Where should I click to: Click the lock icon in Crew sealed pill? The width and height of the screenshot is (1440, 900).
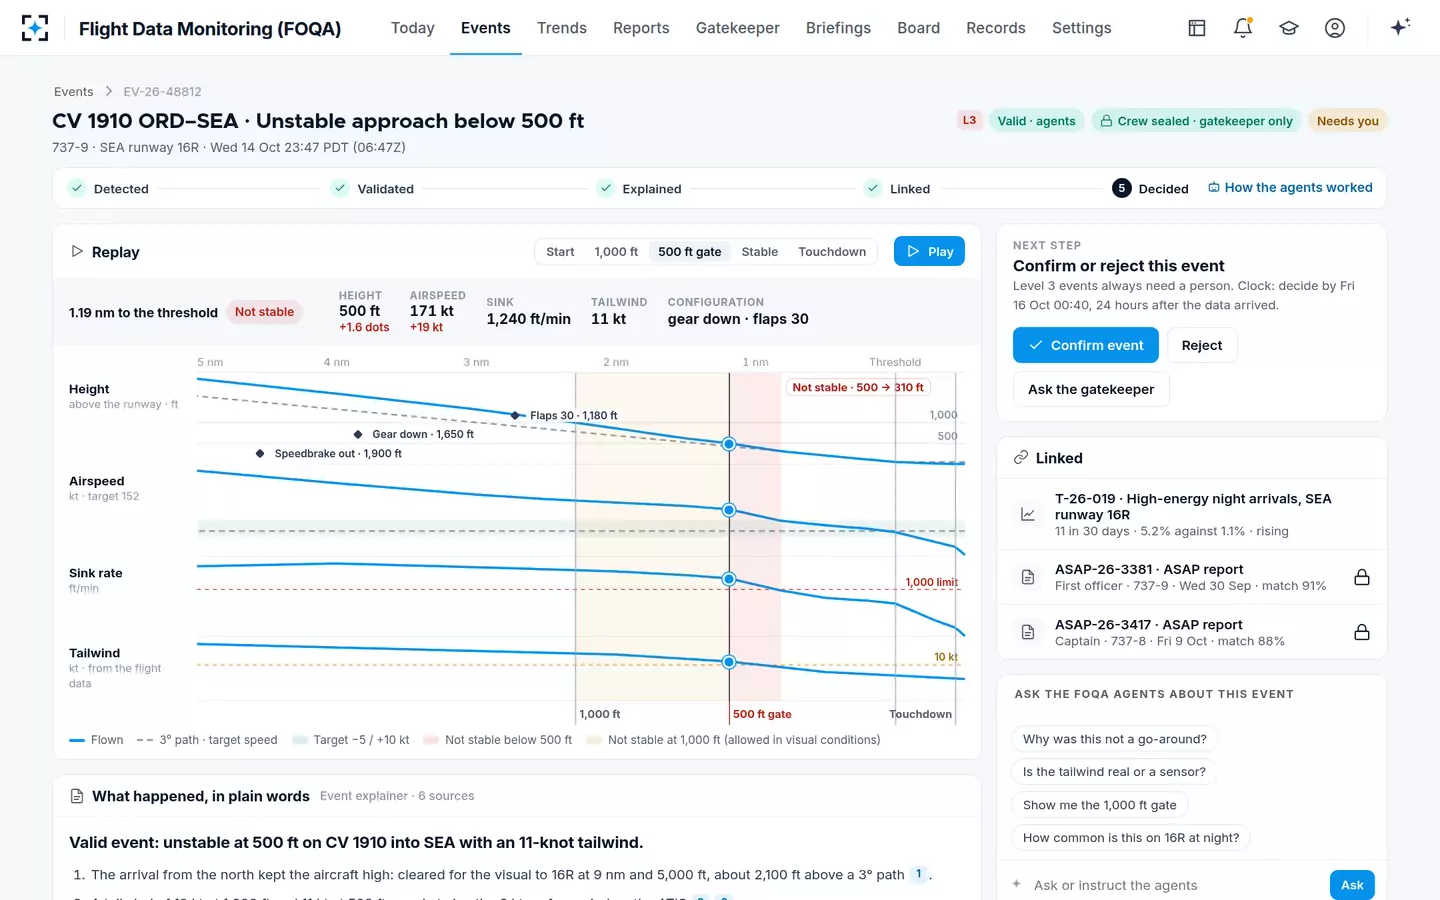1106,121
